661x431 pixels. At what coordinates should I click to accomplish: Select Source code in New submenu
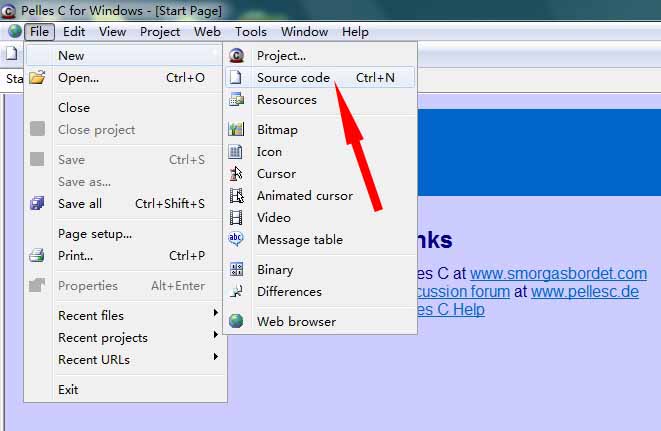coord(320,78)
